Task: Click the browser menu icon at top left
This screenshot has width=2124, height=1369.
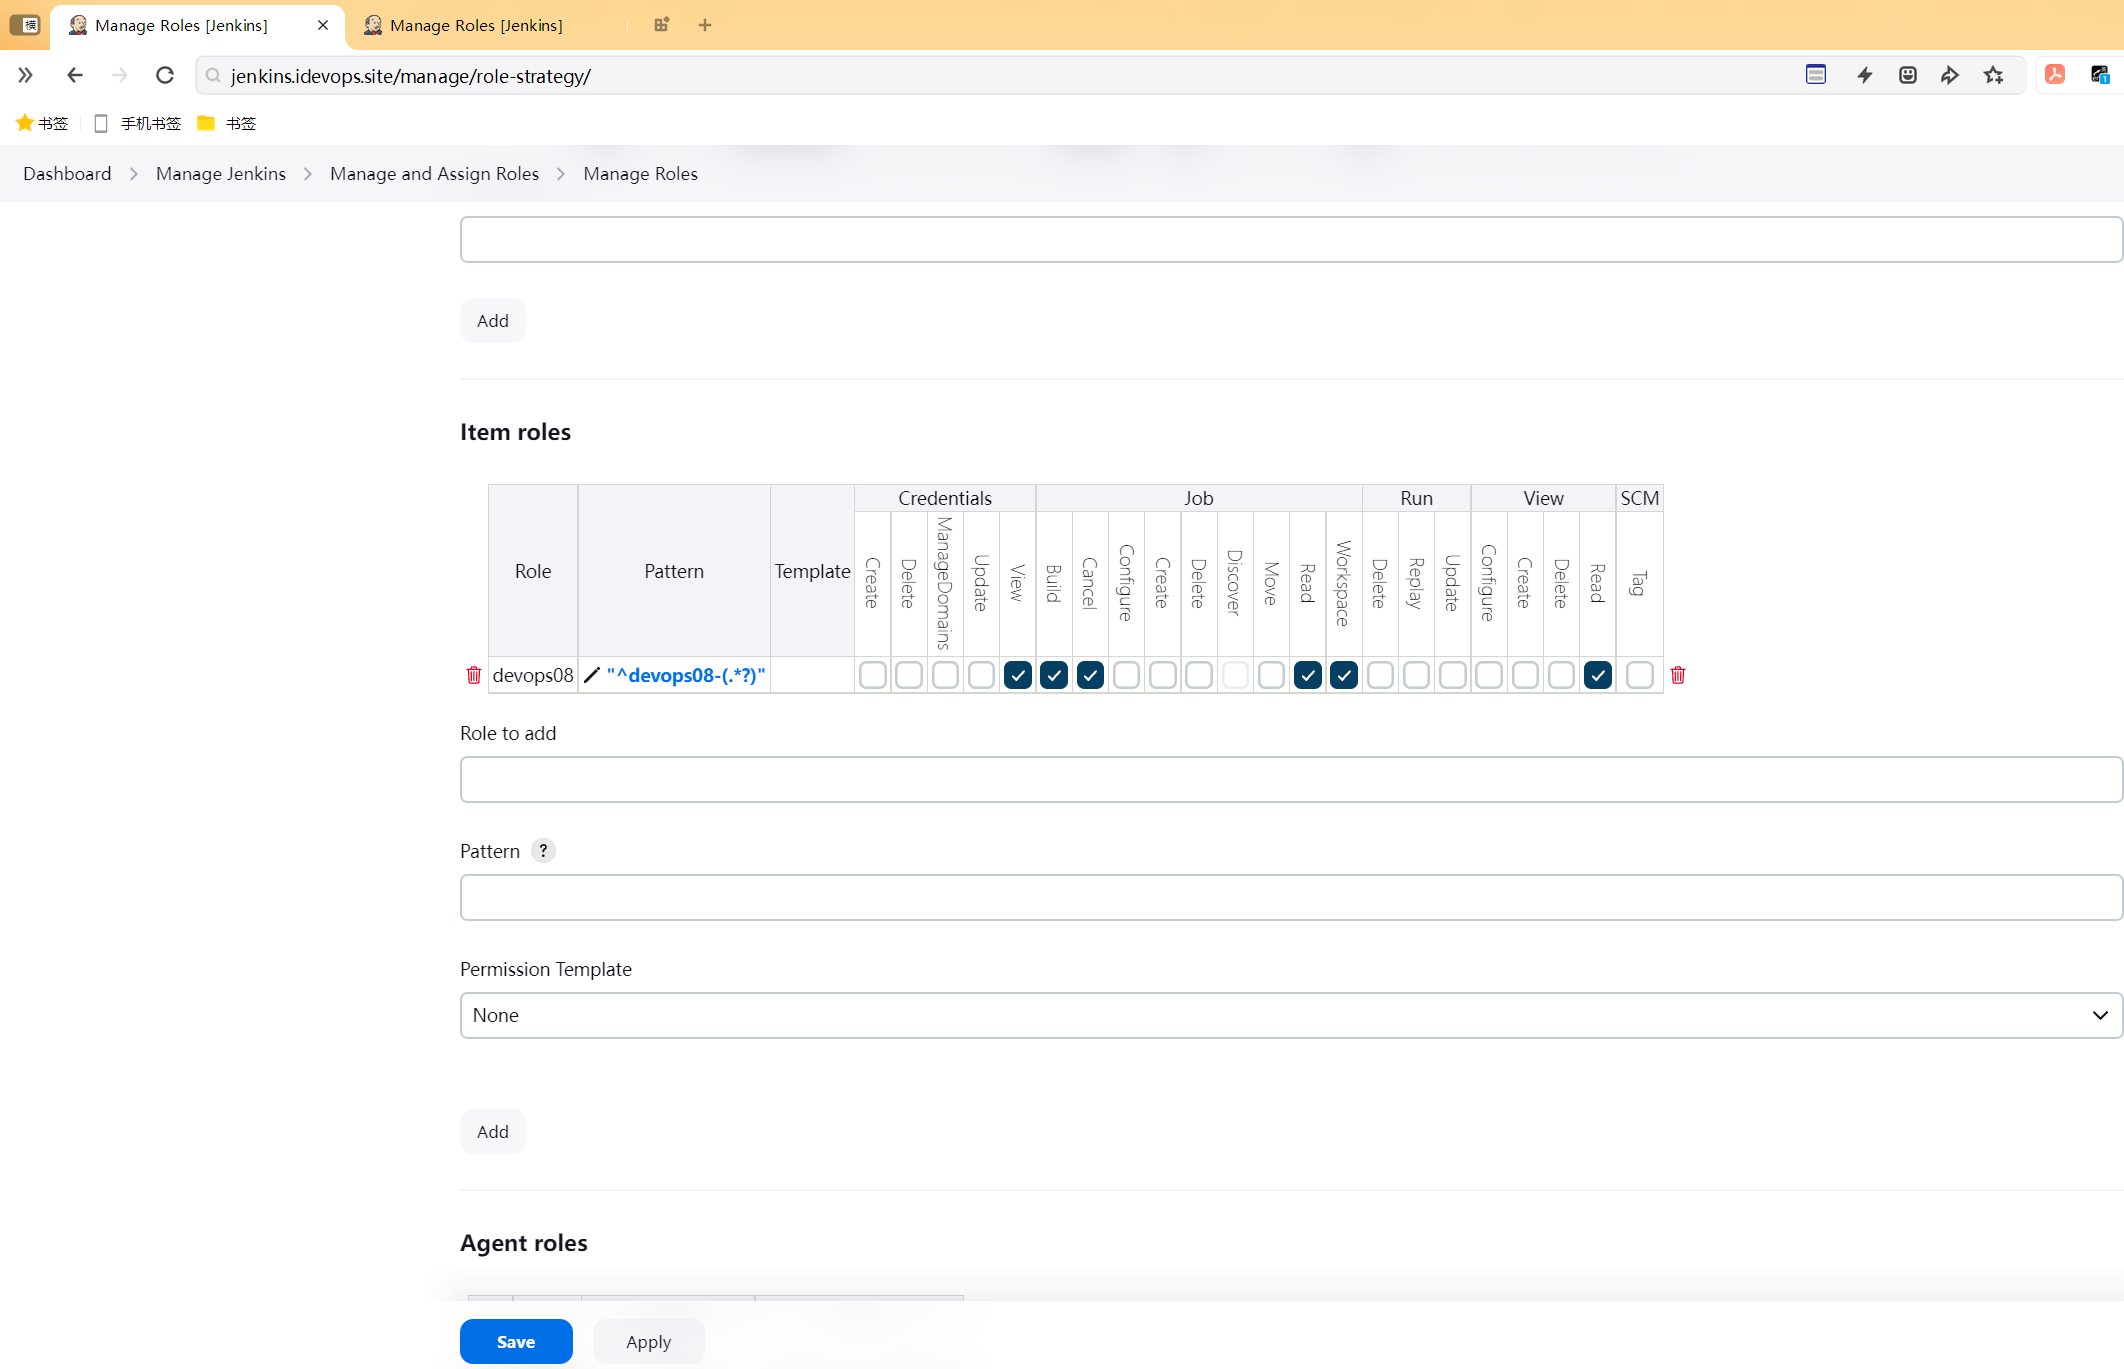Action: pyautogui.click(x=25, y=25)
